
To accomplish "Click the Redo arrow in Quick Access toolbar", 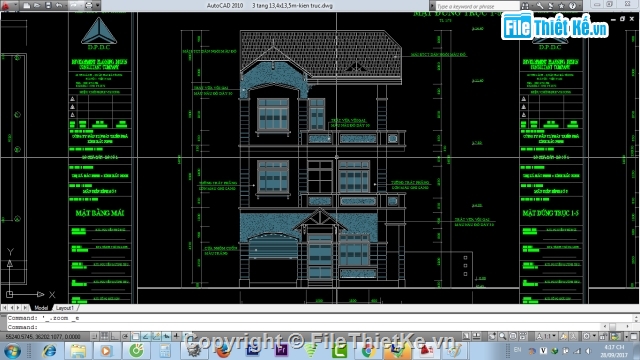I will tap(74, 5).
